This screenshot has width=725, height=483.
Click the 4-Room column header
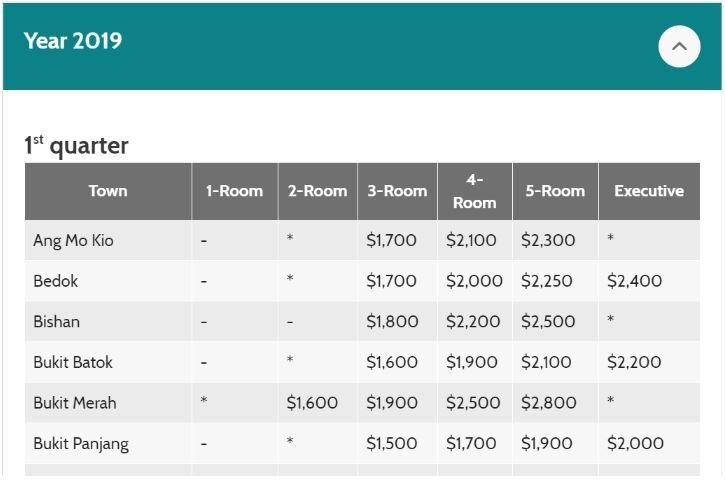pyautogui.click(x=475, y=191)
